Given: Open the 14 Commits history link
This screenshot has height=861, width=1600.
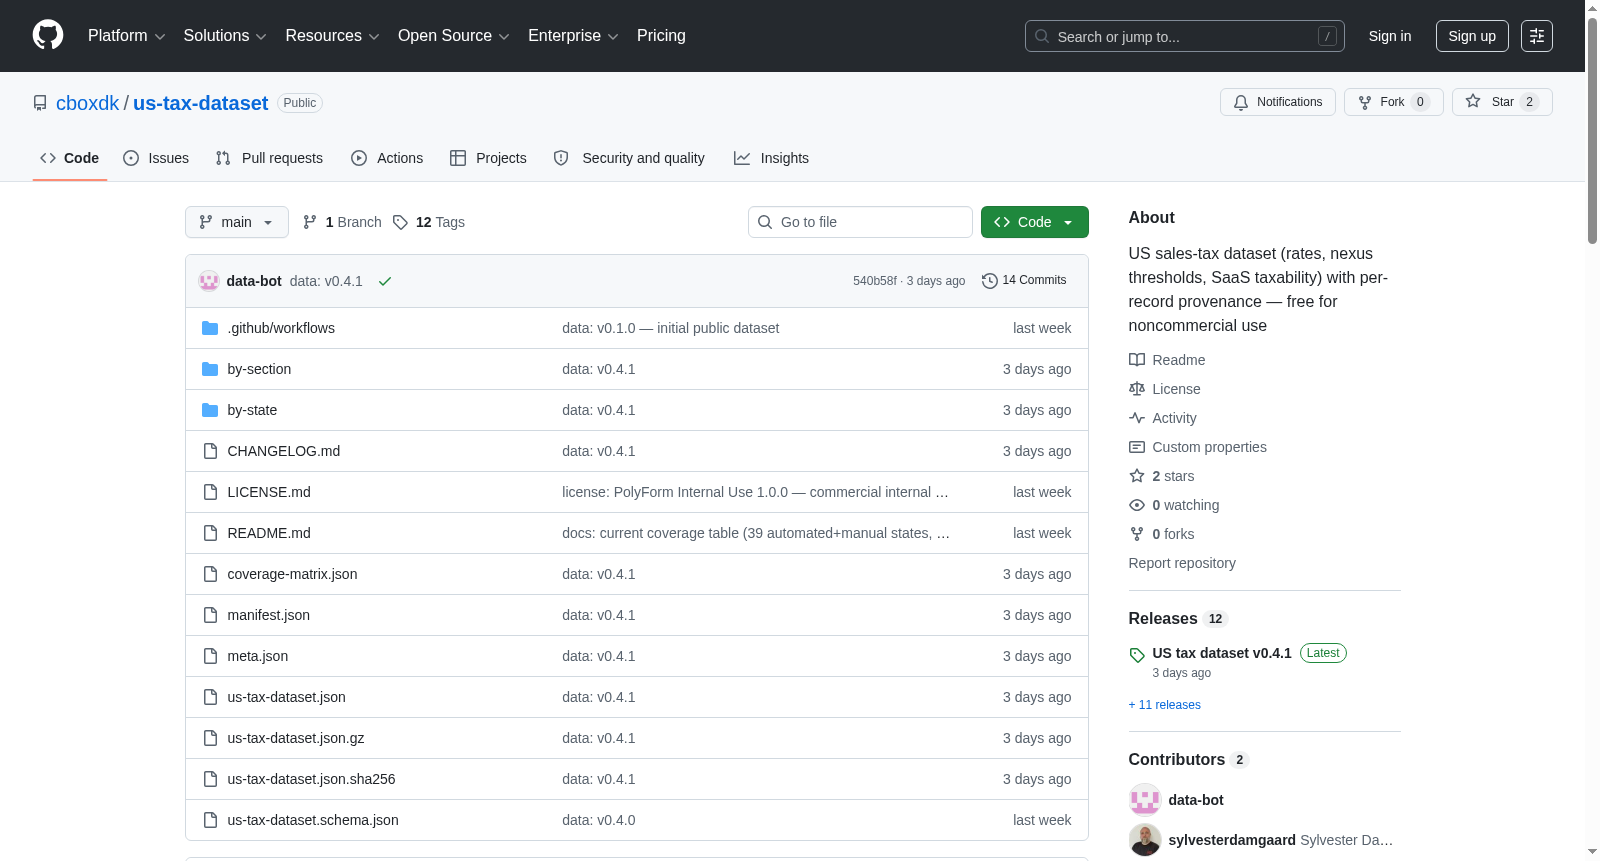Looking at the screenshot, I should point(1025,281).
